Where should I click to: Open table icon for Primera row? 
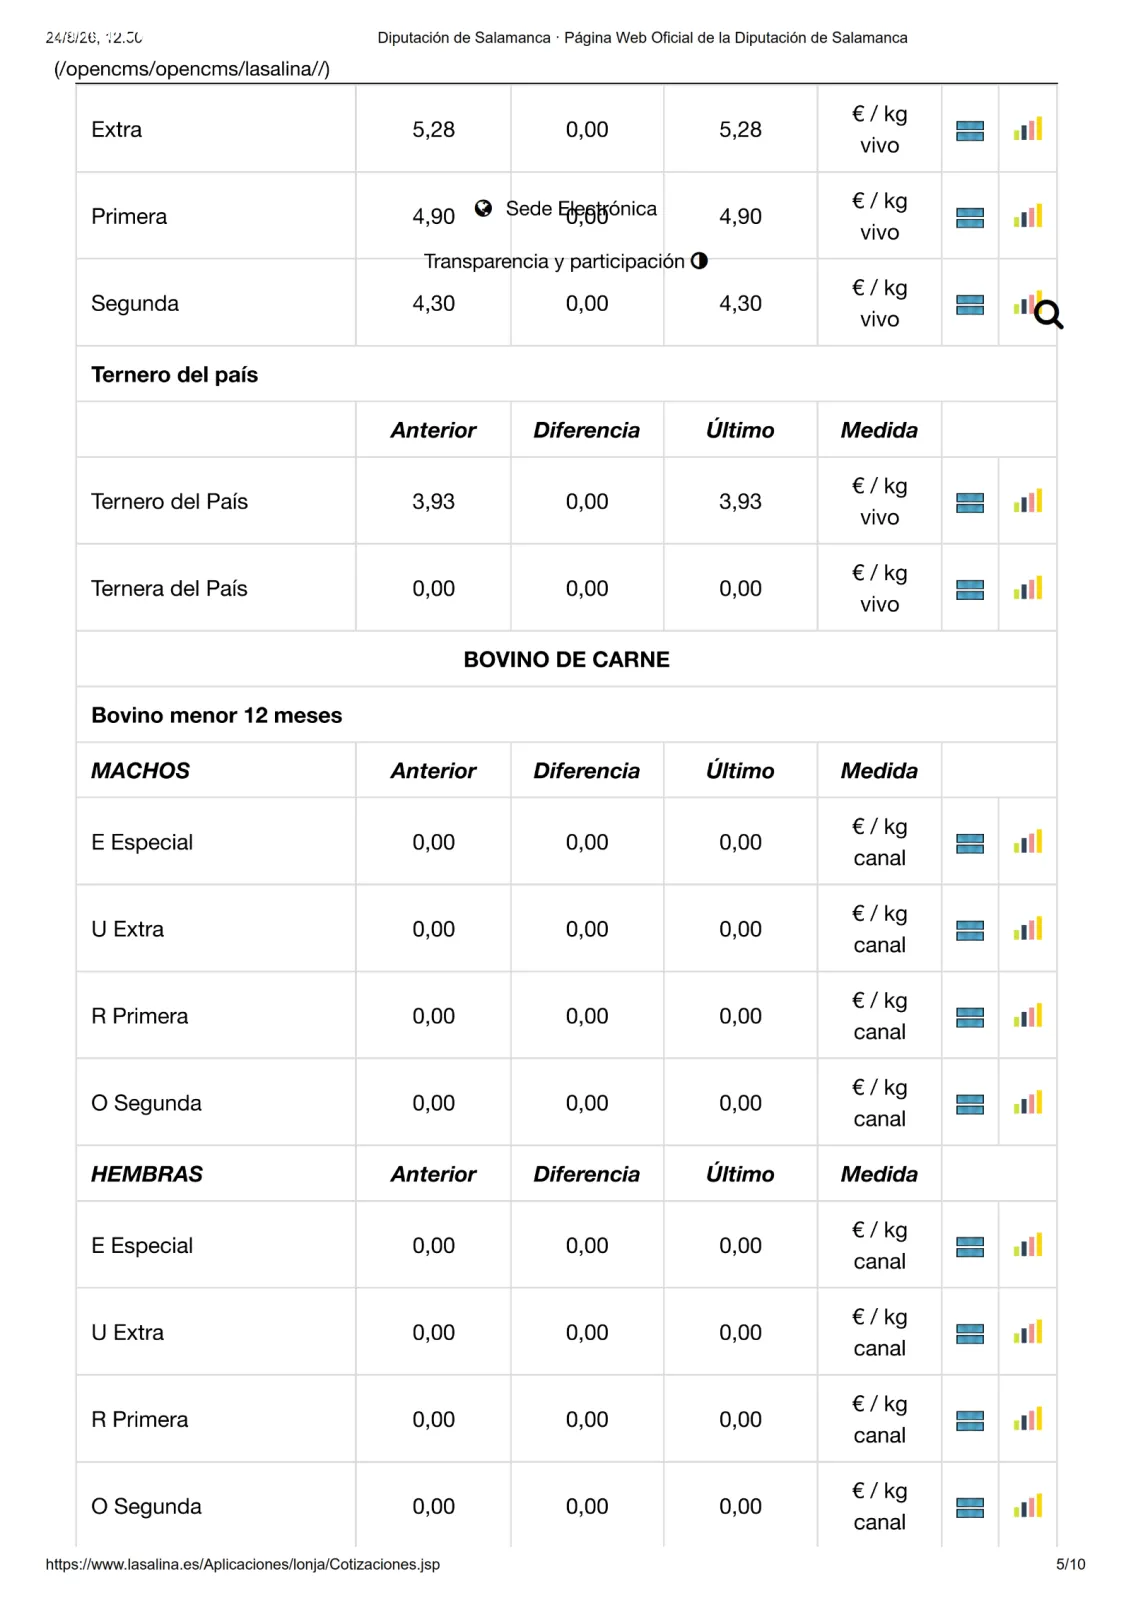tap(969, 217)
